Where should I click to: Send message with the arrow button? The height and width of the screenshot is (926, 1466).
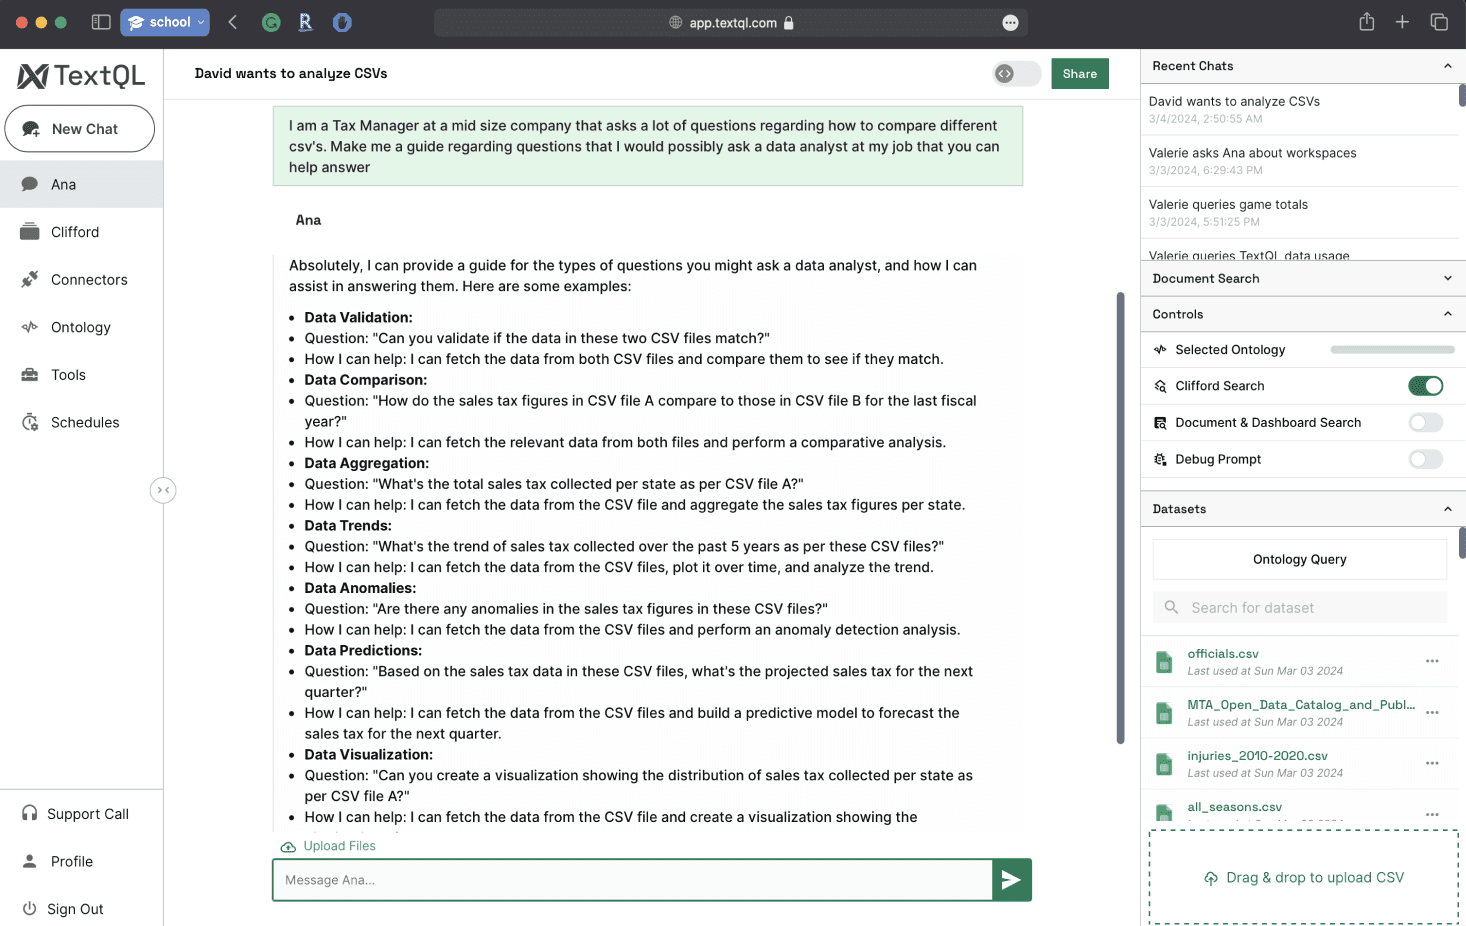(1011, 880)
